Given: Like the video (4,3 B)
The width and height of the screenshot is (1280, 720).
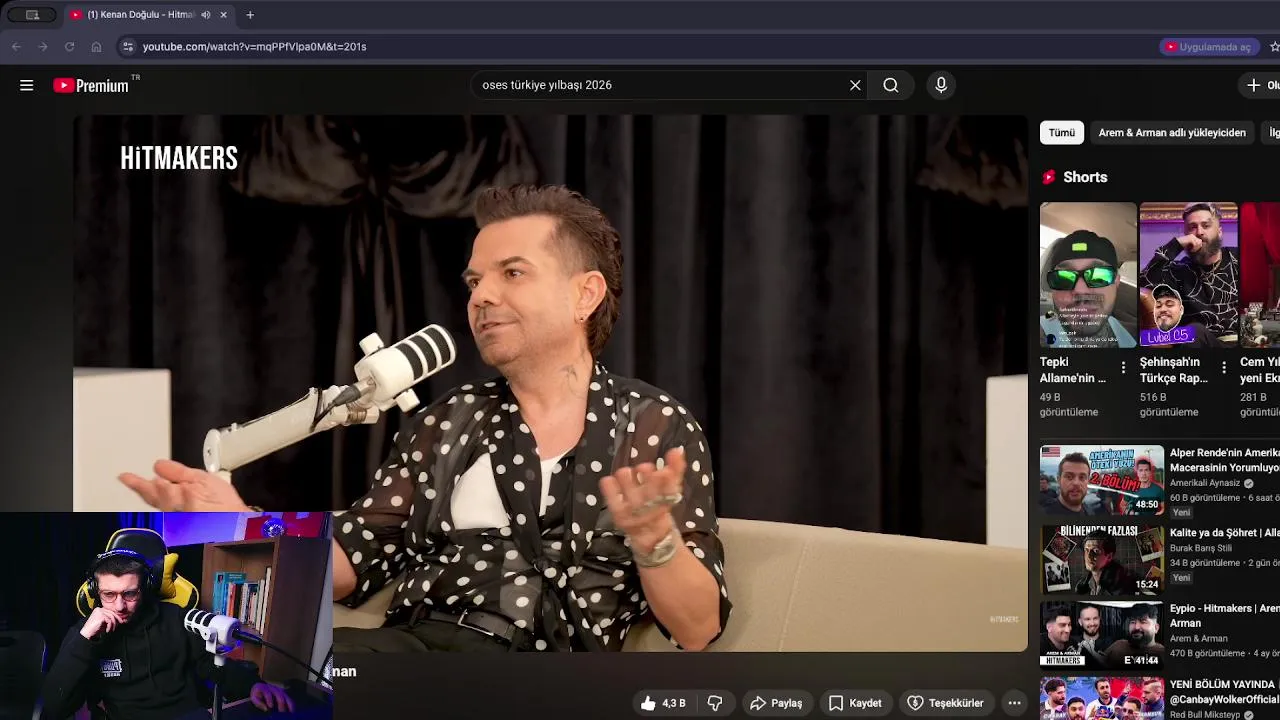Looking at the screenshot, I should [664, 703].
